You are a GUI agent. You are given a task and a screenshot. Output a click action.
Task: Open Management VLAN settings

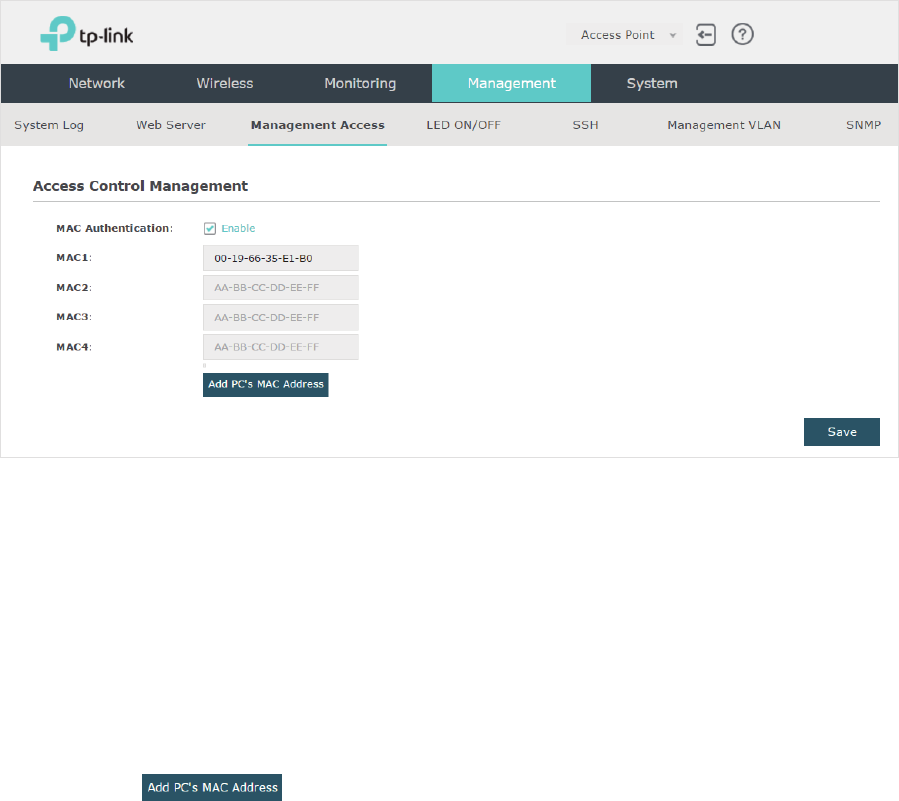(724, 125)
